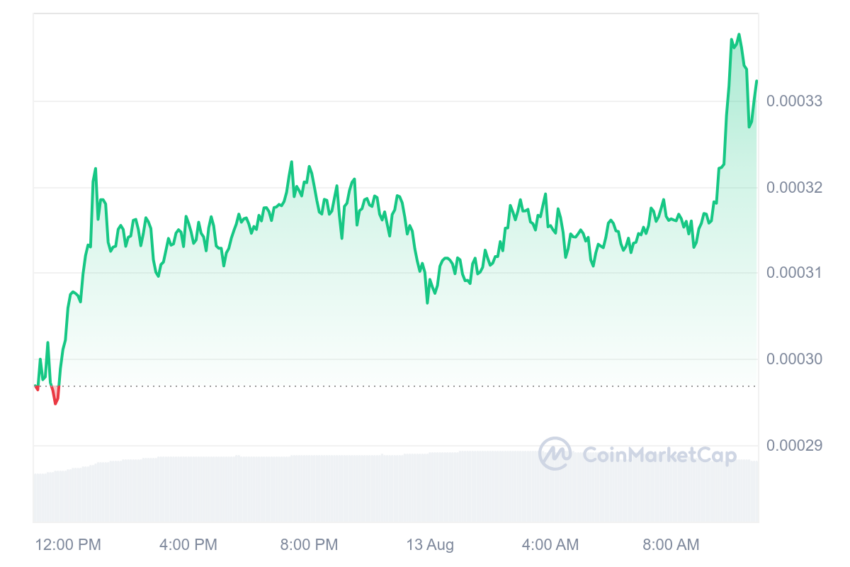Select the 12:00 PM time axis label
The width and height of the screenshot is (850, 567).
(68, 545)
